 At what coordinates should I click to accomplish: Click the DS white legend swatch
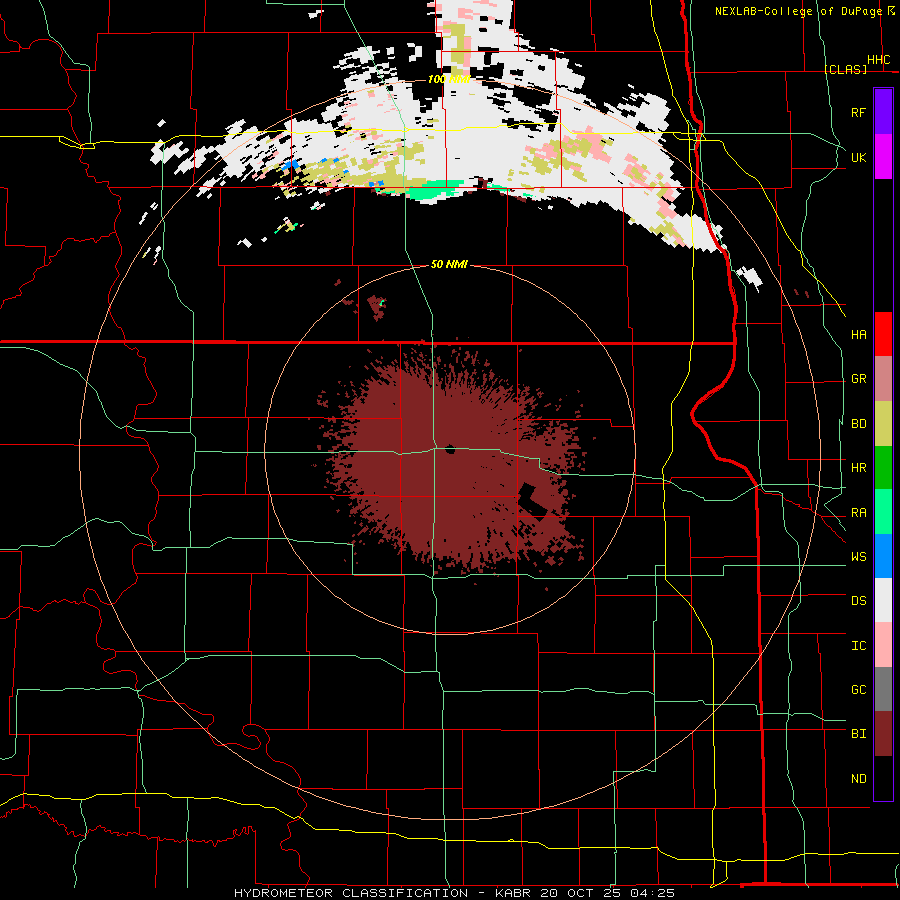pyautogui.click(x=883, y=600)
